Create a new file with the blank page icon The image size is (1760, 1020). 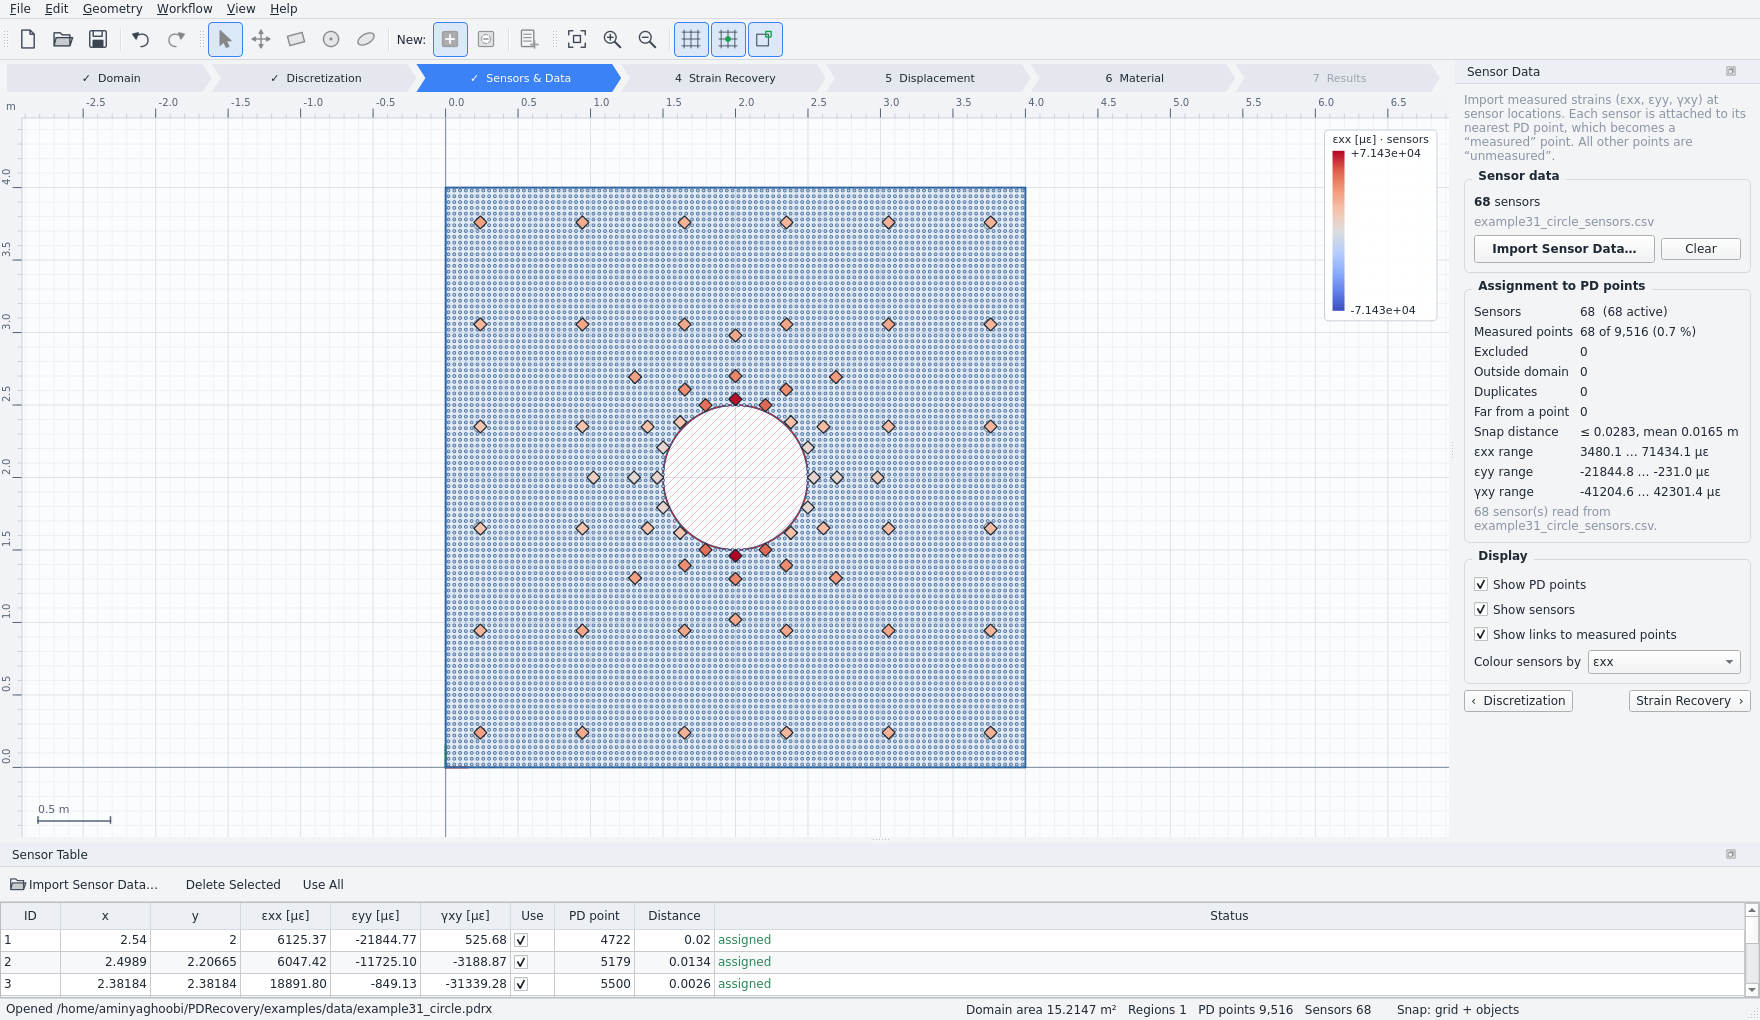(28, 39)
